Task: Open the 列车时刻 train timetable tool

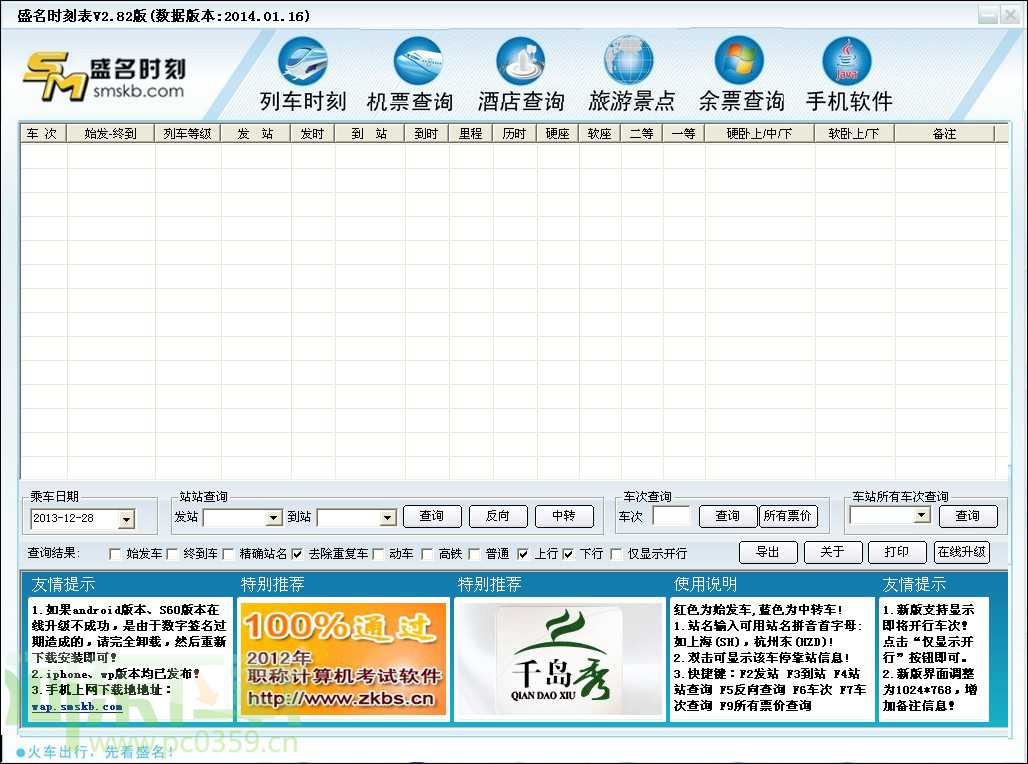Action: [302, 70]
